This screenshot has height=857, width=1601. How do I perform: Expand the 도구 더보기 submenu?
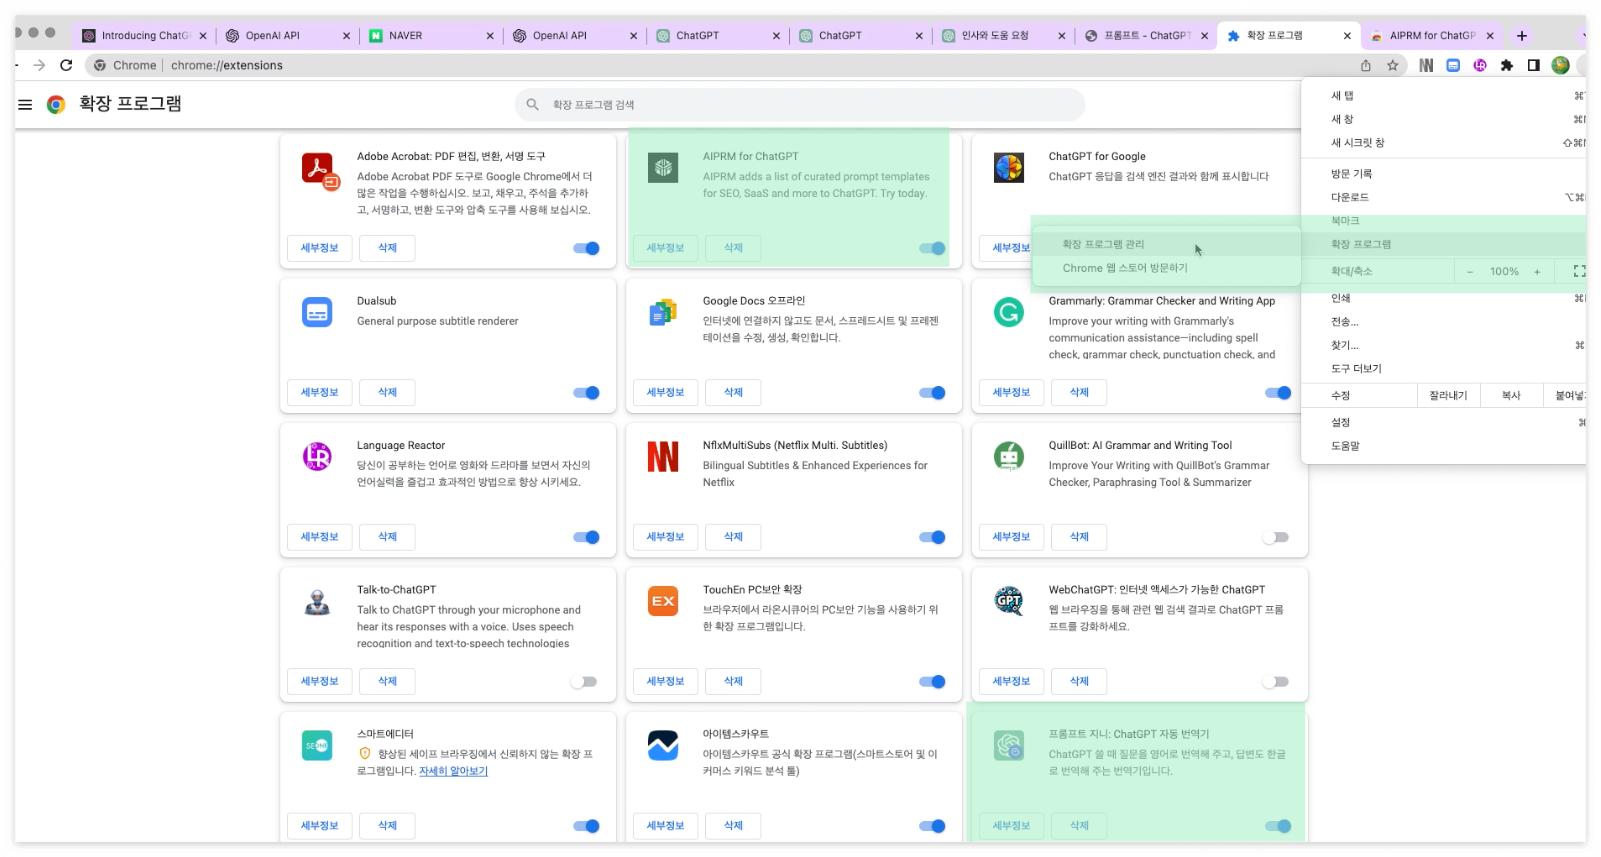pyautogui.click(x=1444, y=368)
